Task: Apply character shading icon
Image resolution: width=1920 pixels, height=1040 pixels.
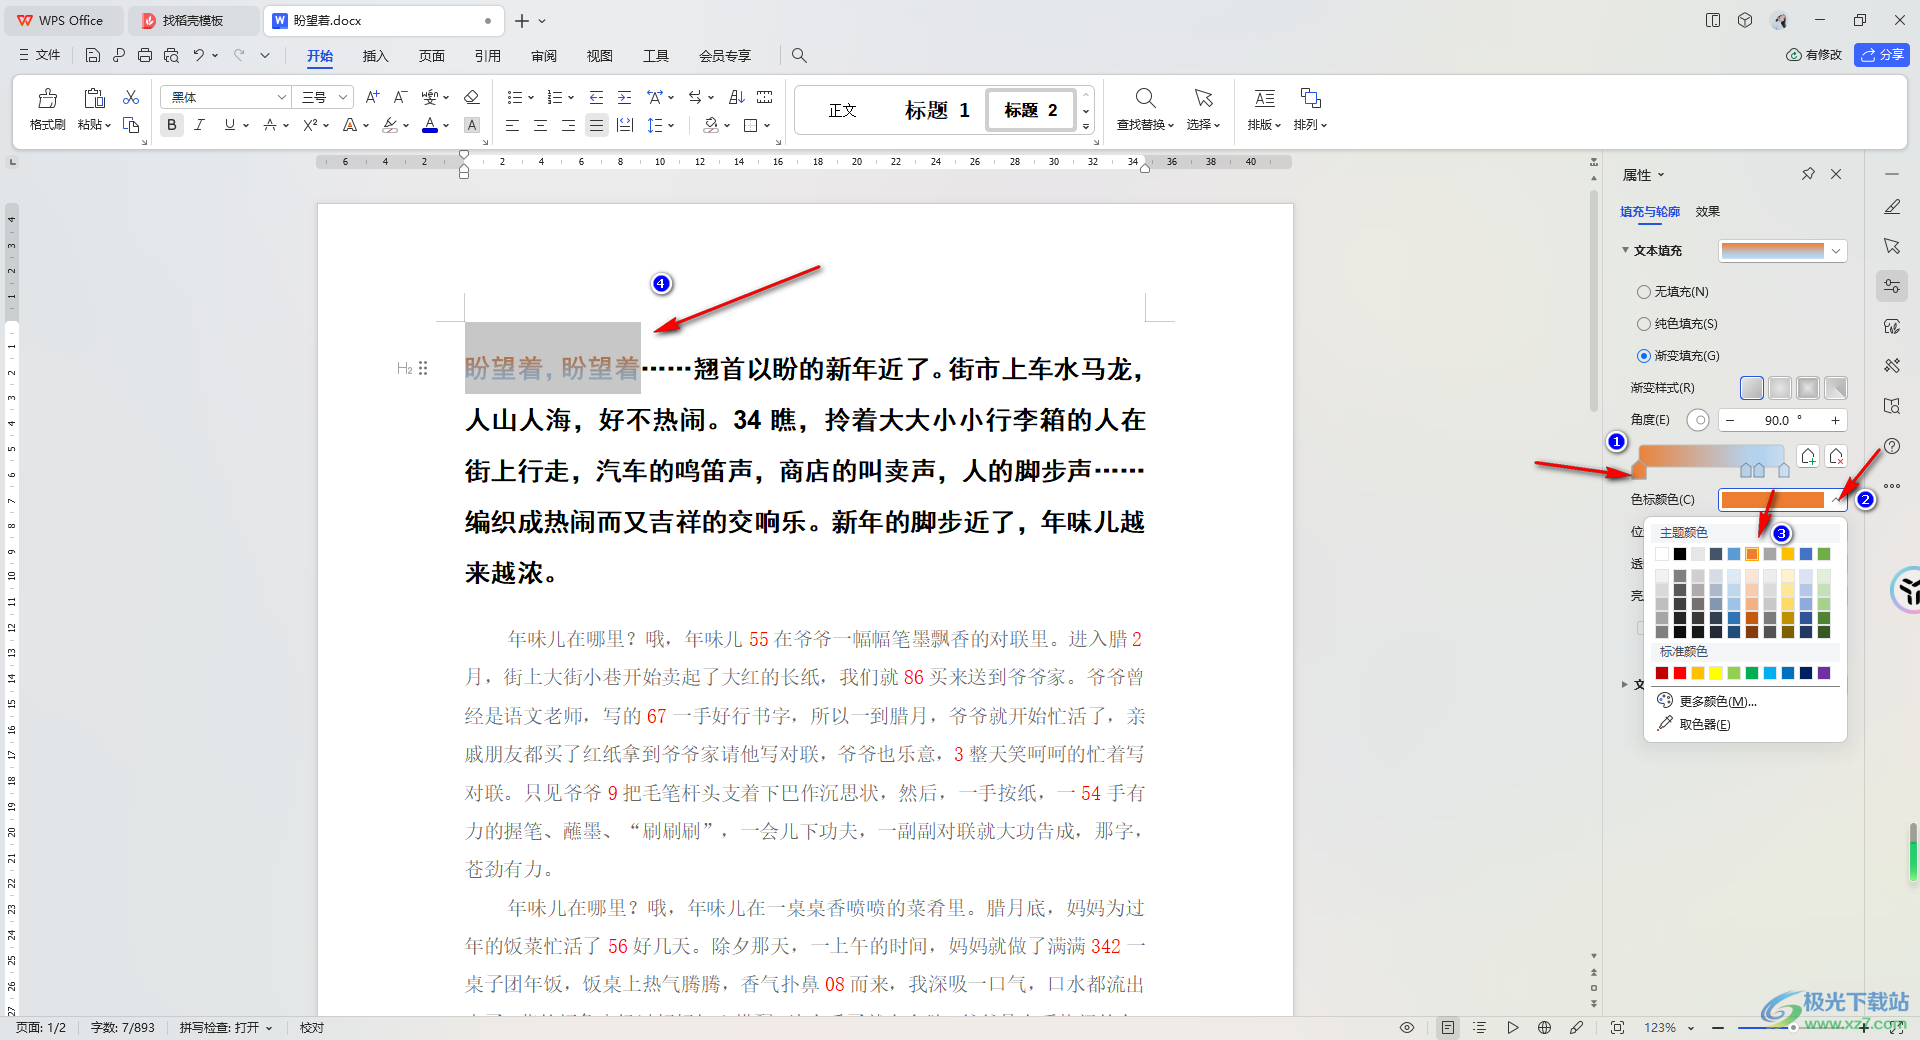Action: 472,125
